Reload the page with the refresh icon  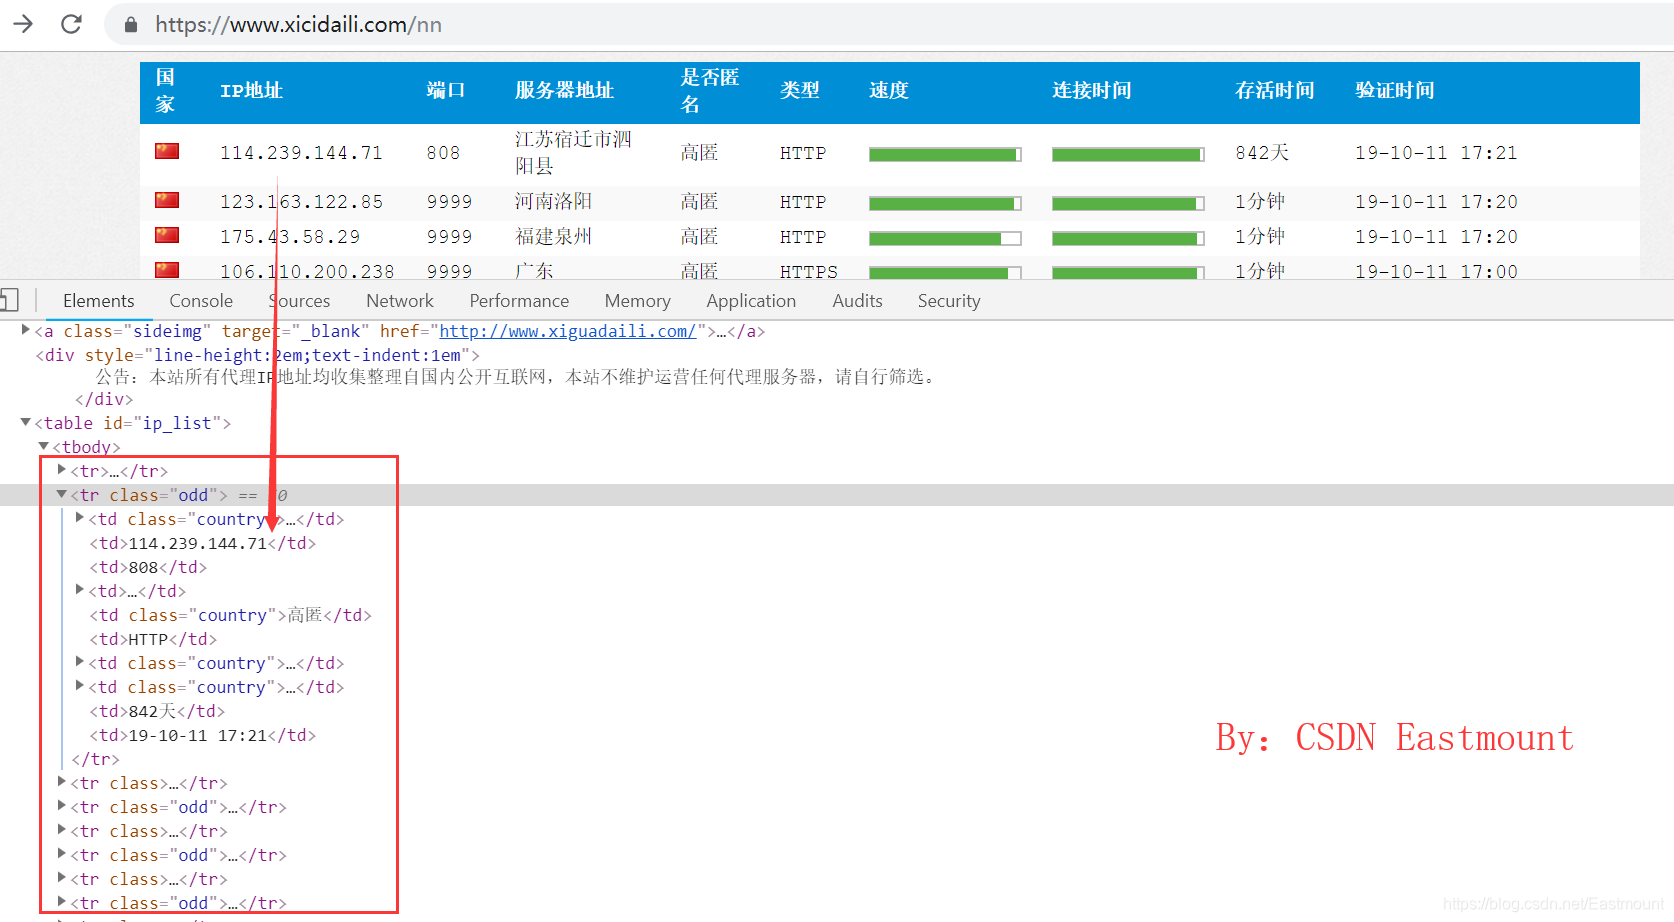71,24
